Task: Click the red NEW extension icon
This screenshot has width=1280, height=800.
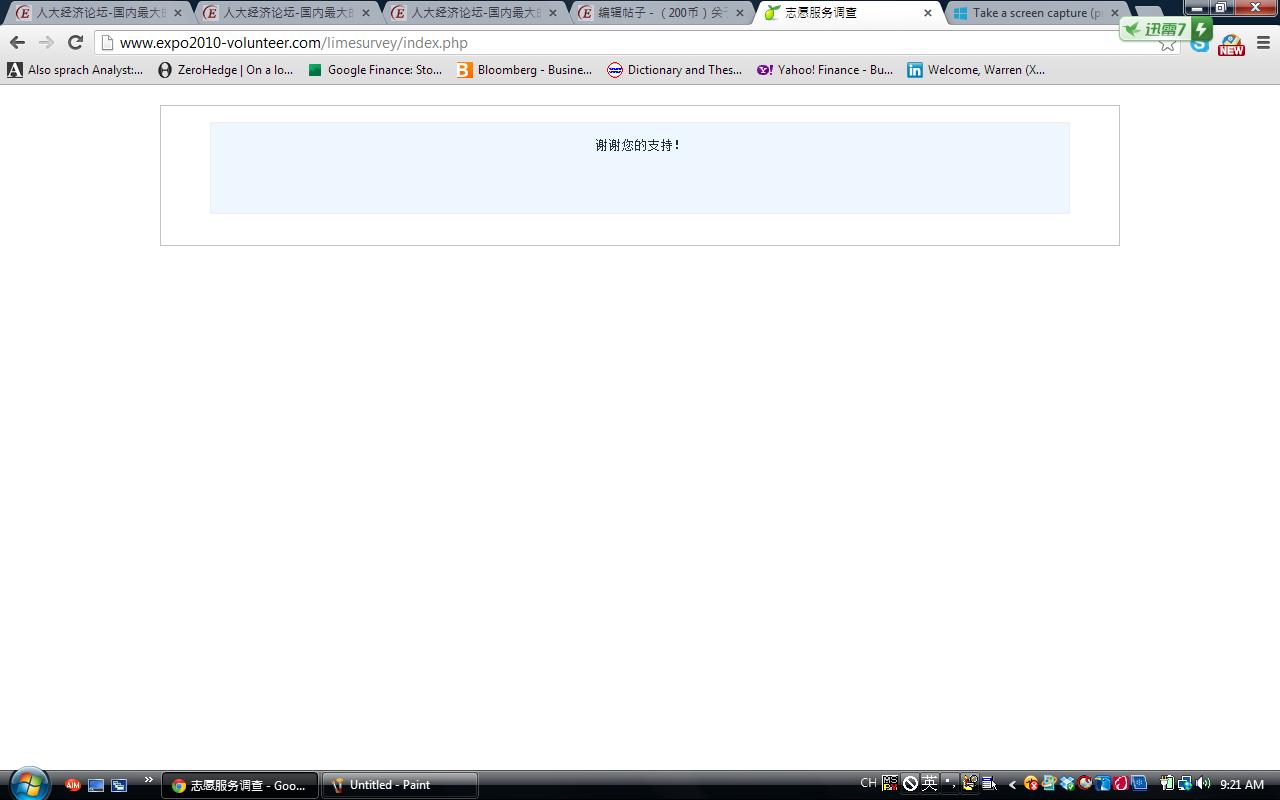Action: (1231, 44)
